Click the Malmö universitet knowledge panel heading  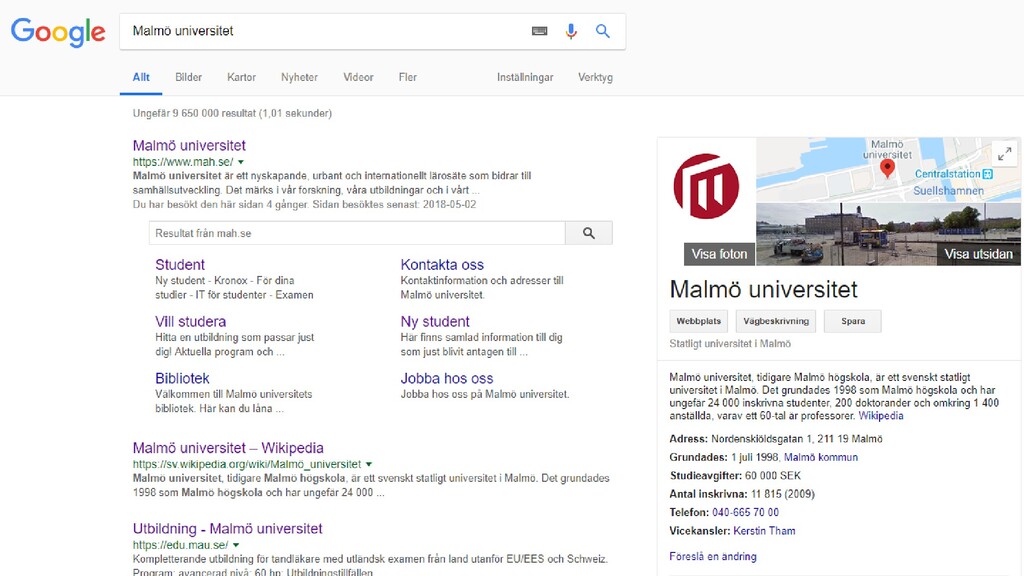[x=763, y=289]
